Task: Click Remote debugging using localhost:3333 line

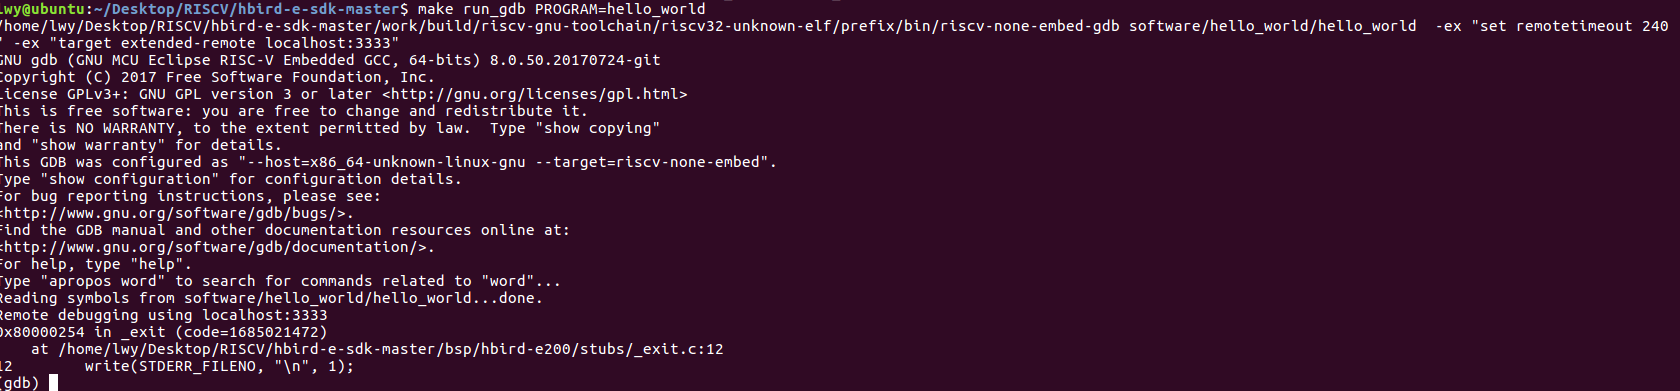Action: (163, 315)
